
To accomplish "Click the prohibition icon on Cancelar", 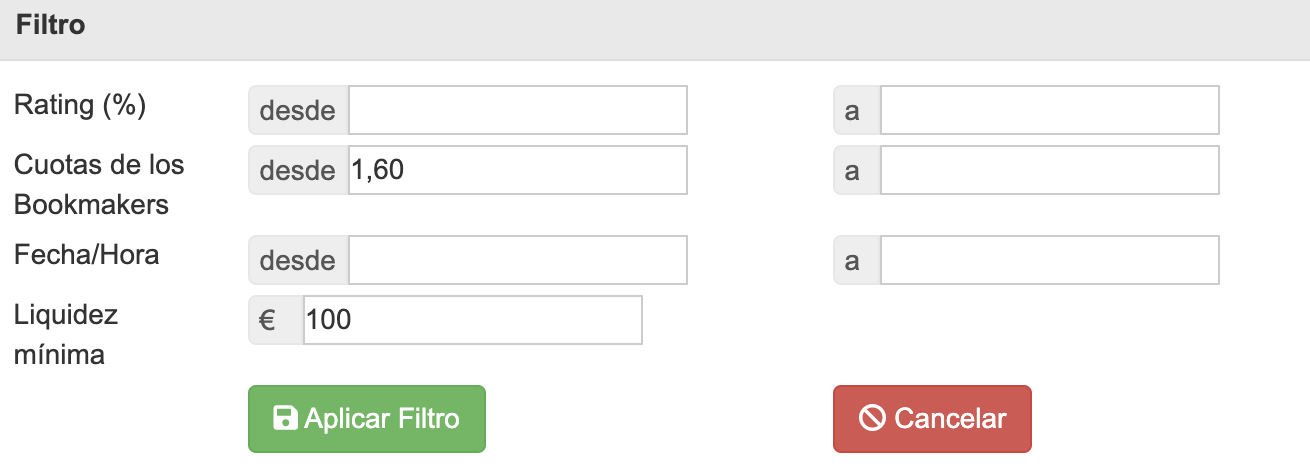I will (872, 418).
